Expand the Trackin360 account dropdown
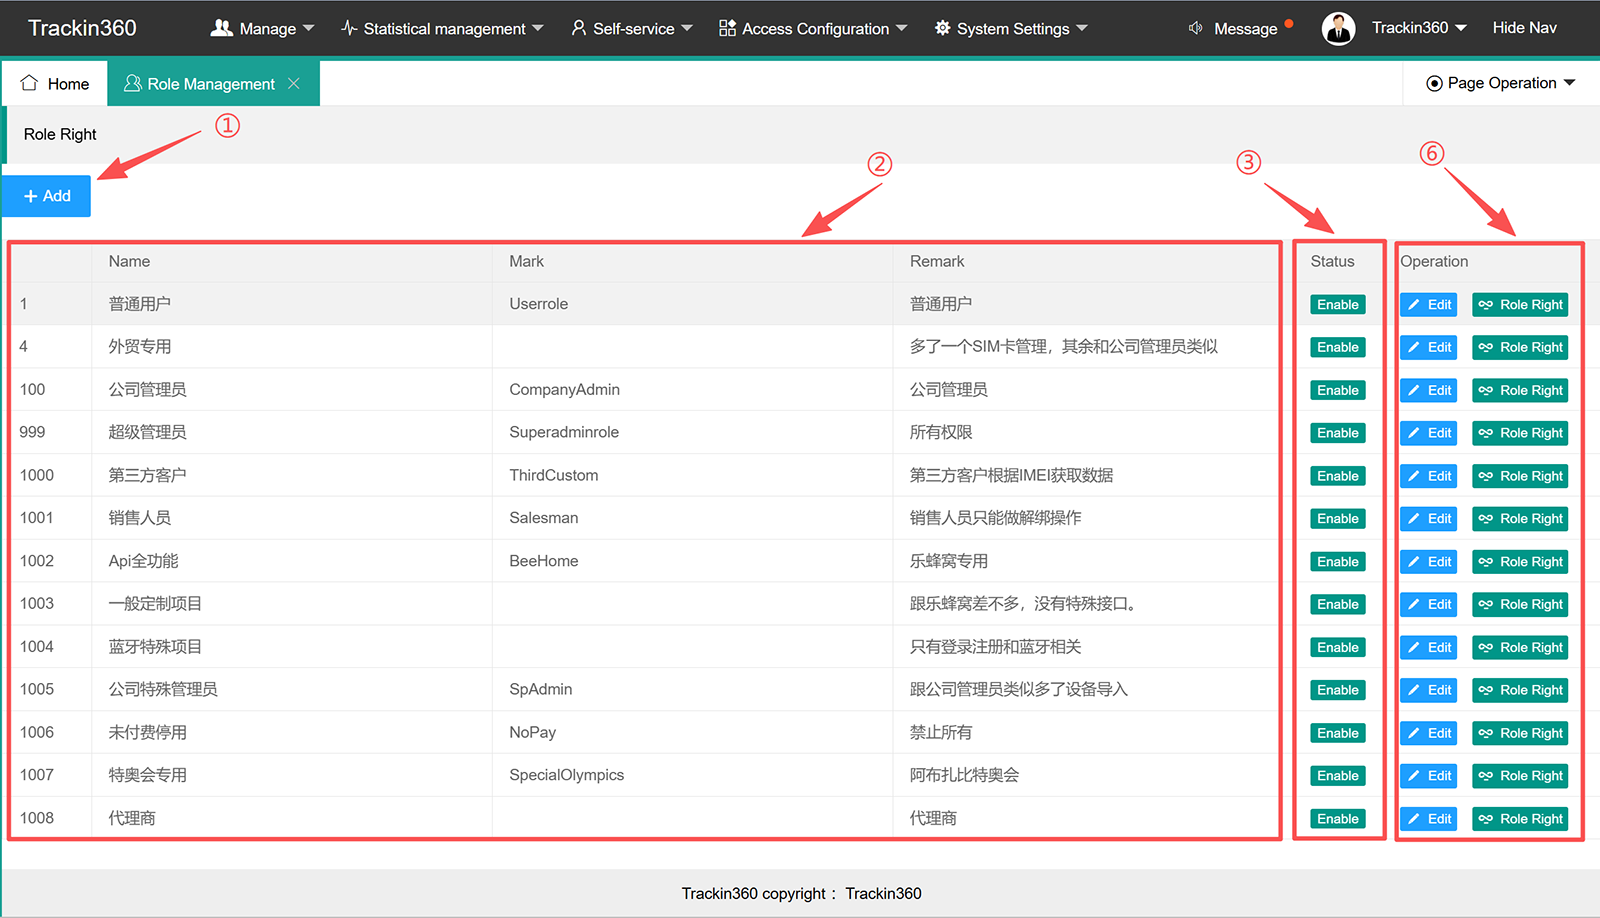Screen dimensions: 1600x918 click(x=1419, y=28)
